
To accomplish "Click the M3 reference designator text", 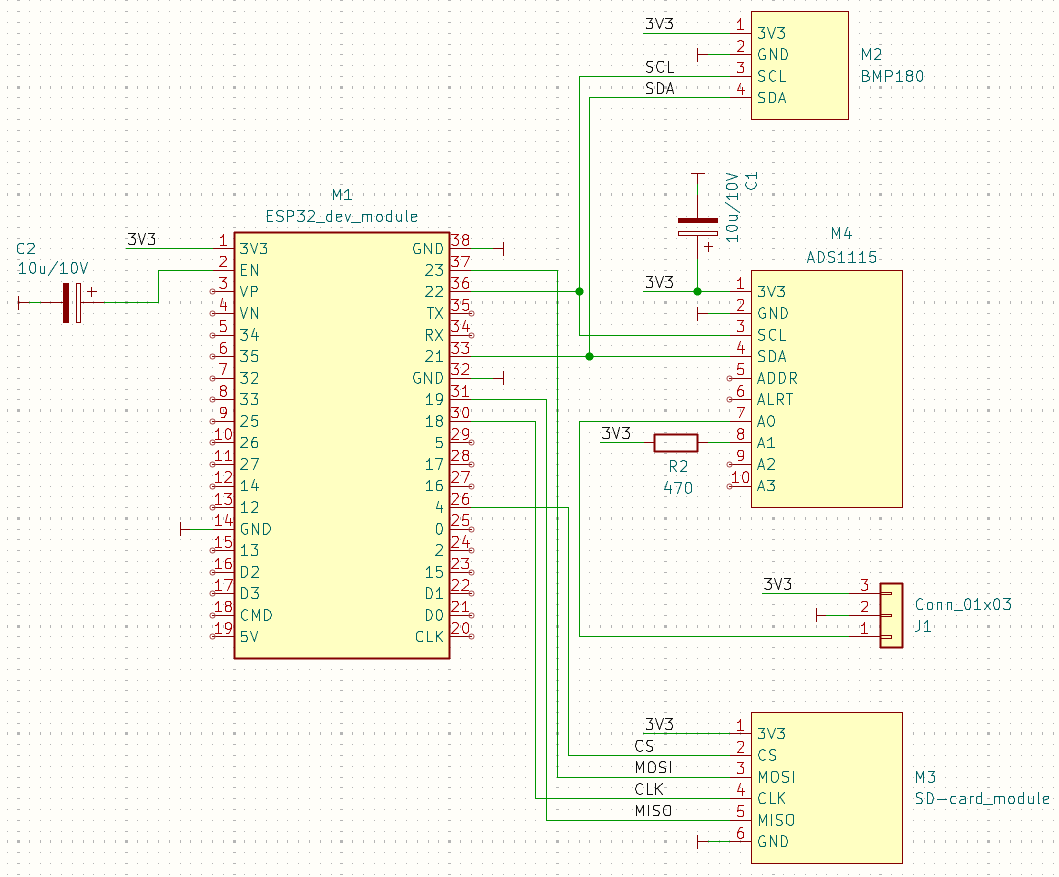I will click(x=925, y=777).
